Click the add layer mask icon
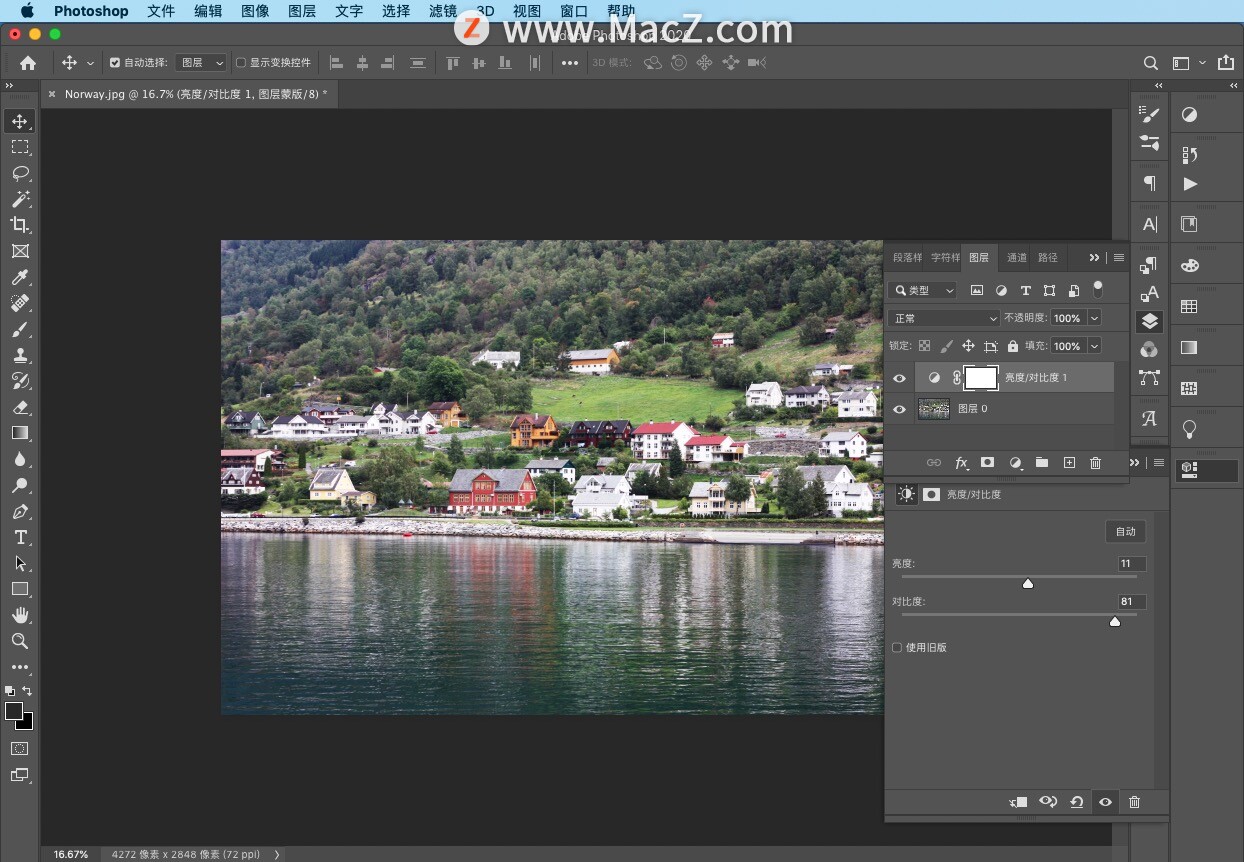Image resolution: width=1244 pixels, height=862 pixels. pos(987,463)
